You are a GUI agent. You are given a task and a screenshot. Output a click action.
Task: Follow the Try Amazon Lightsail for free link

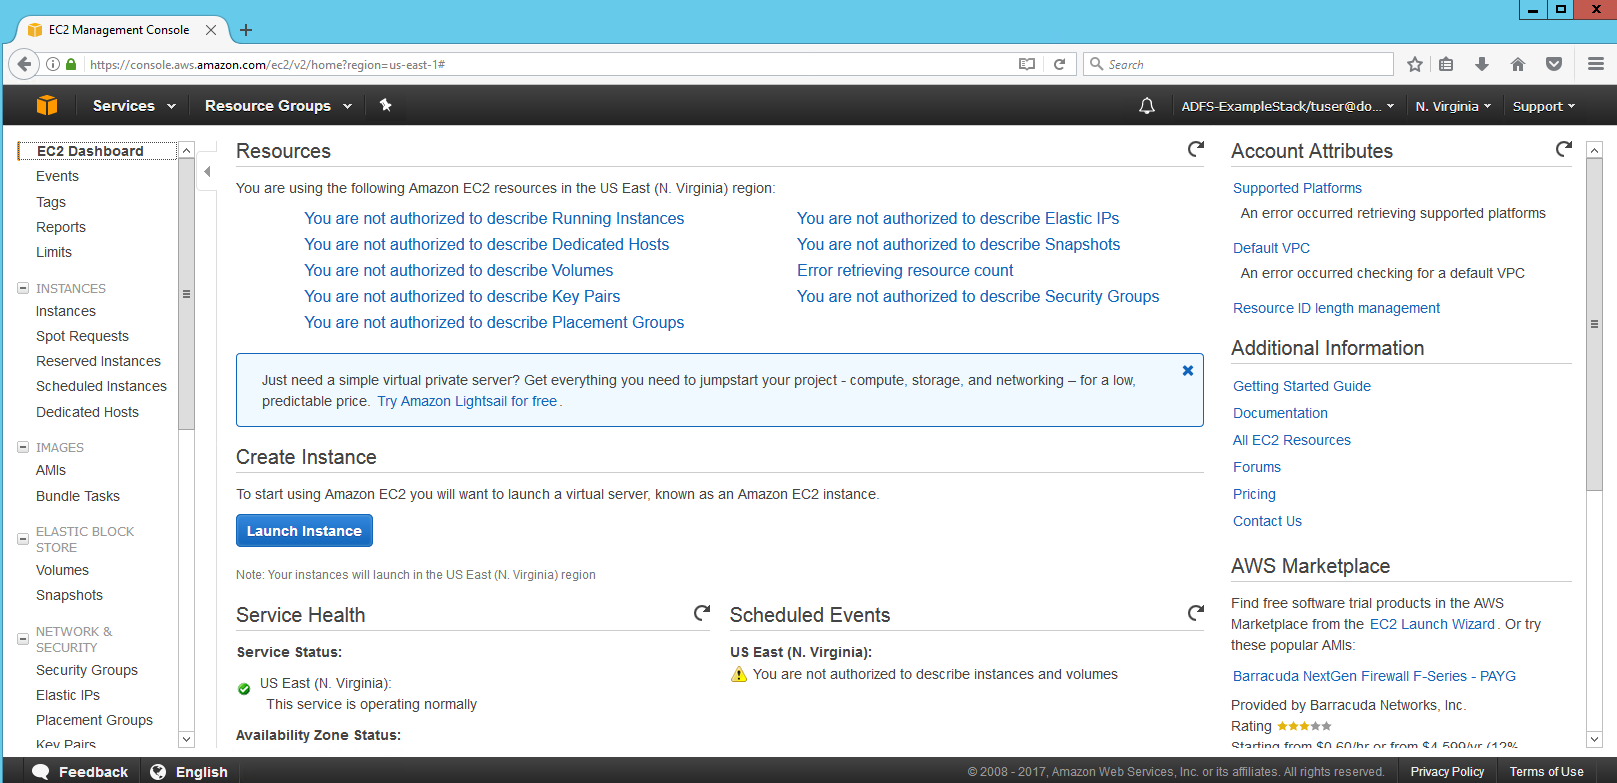pos(467,401)
